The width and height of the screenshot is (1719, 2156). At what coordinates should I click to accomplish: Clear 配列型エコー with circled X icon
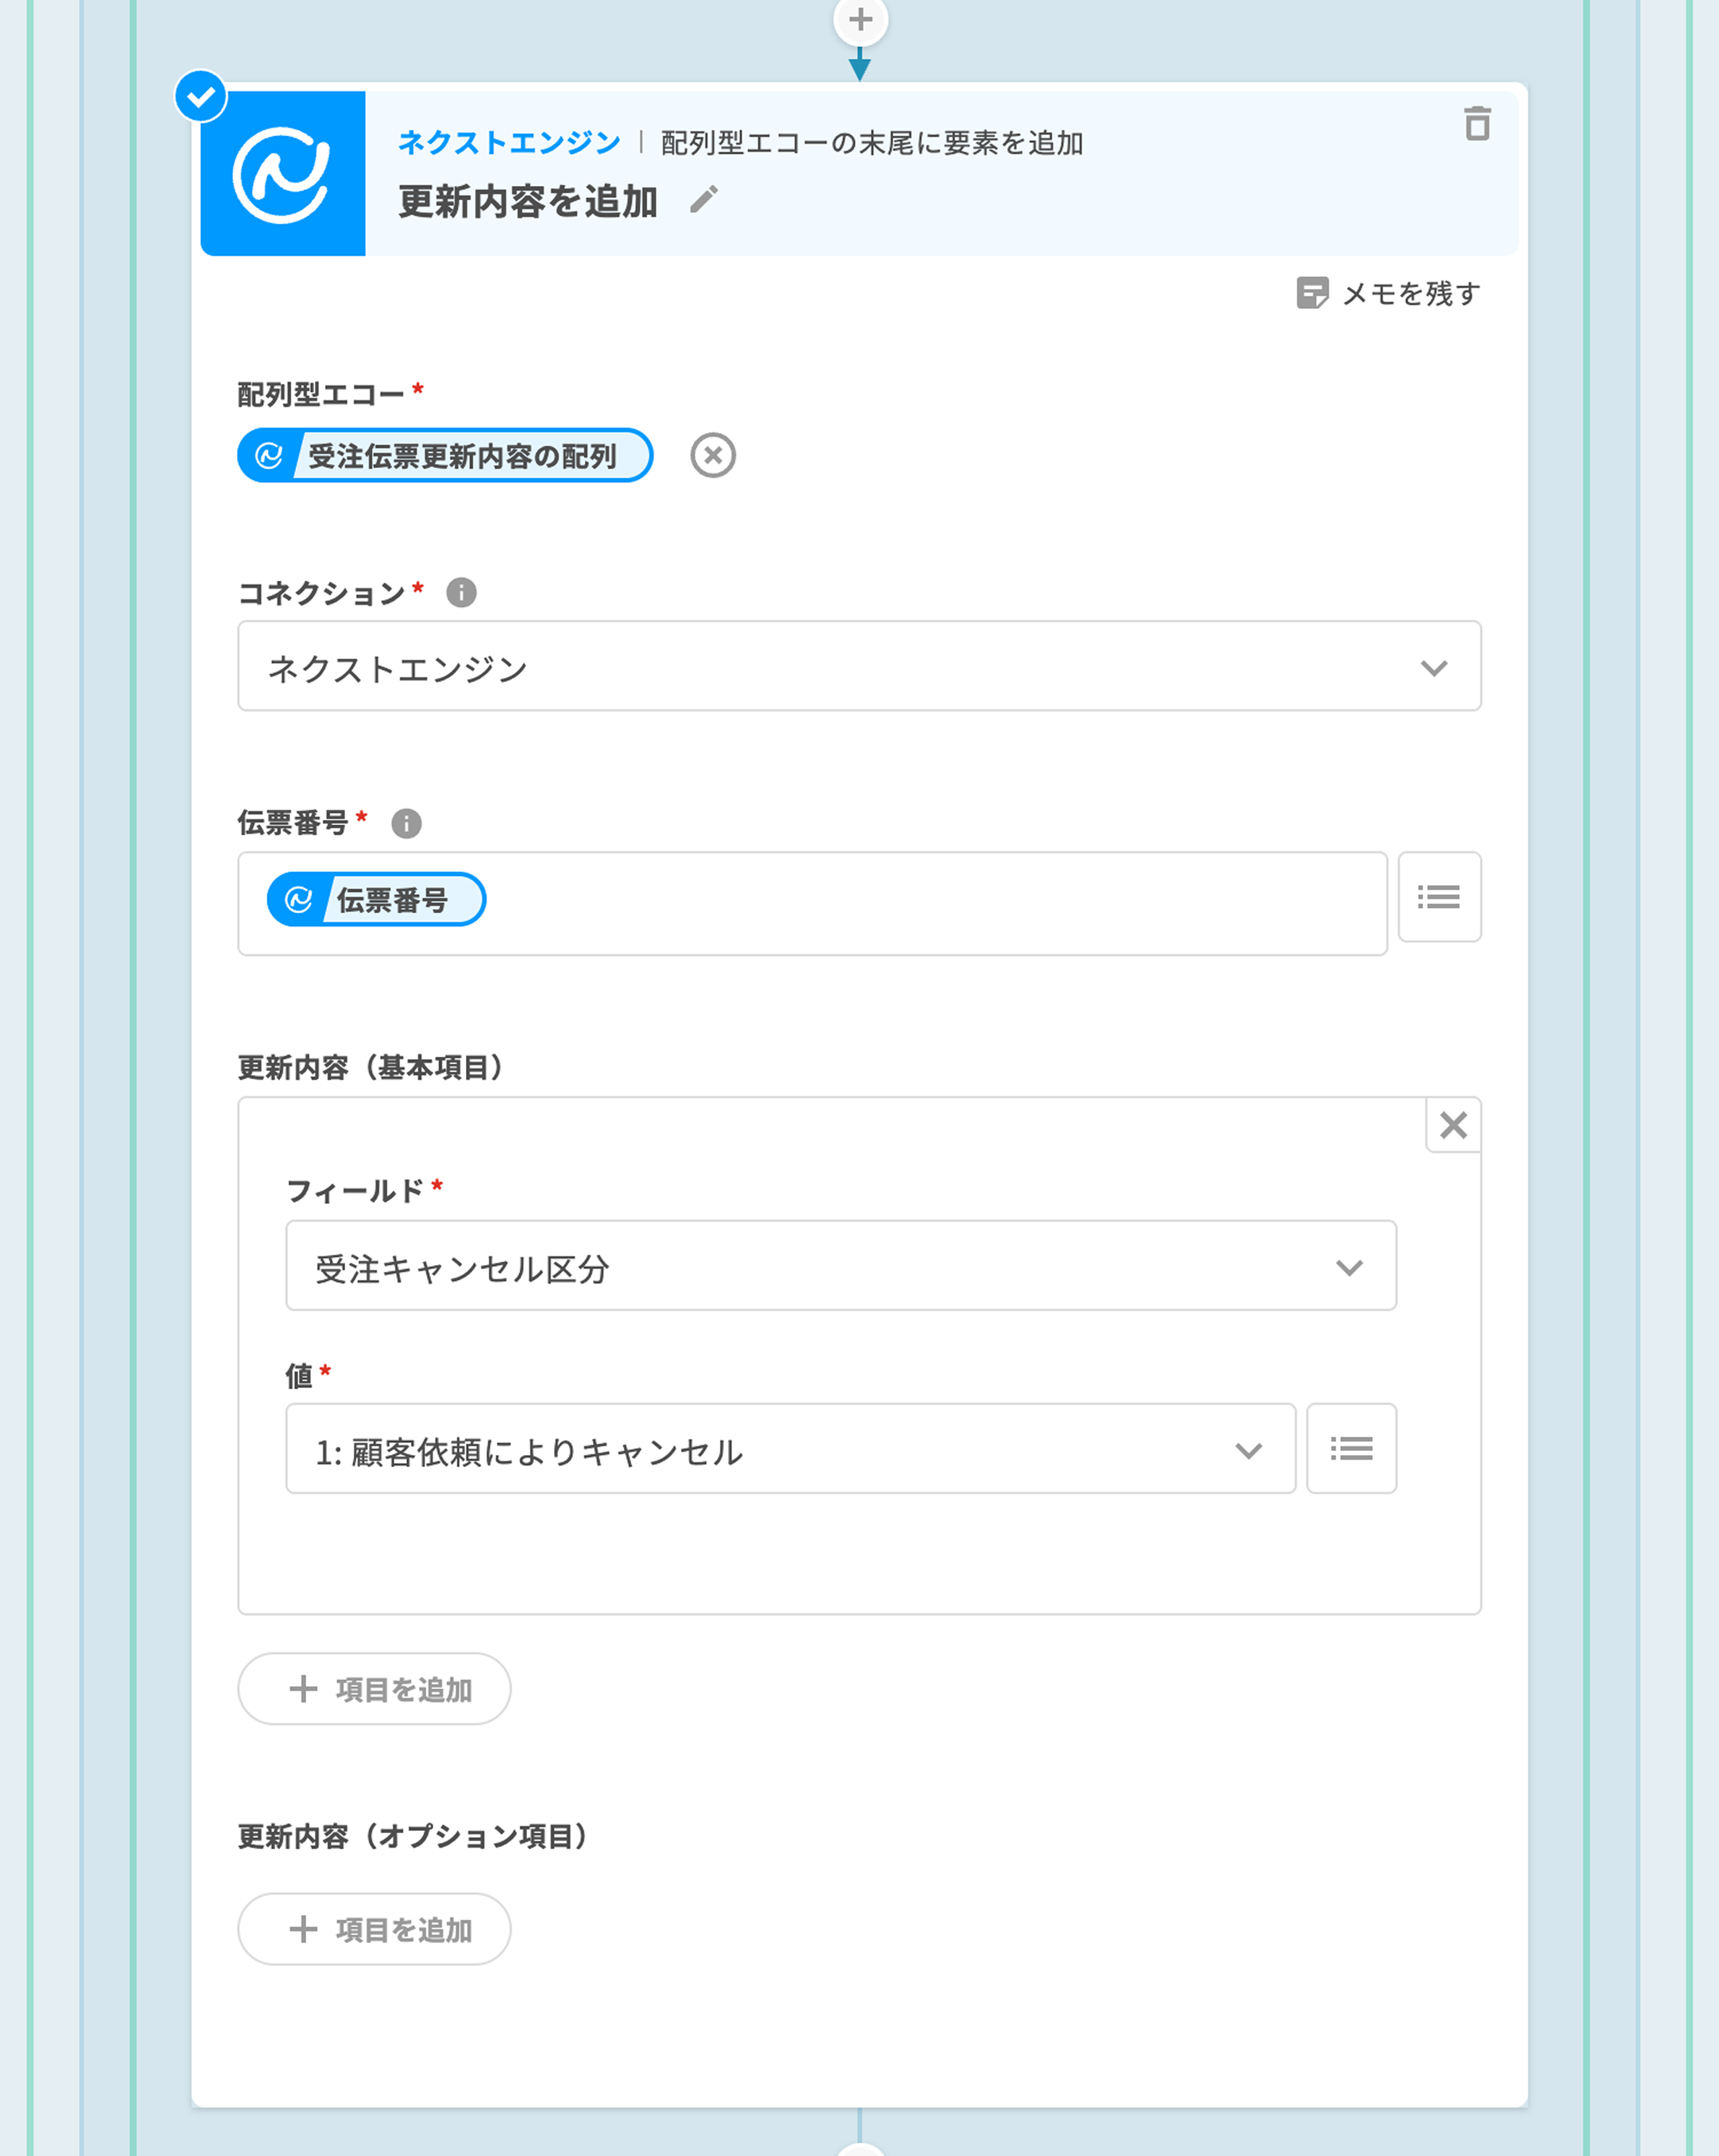pyautogui.click(x=712, y=456)
